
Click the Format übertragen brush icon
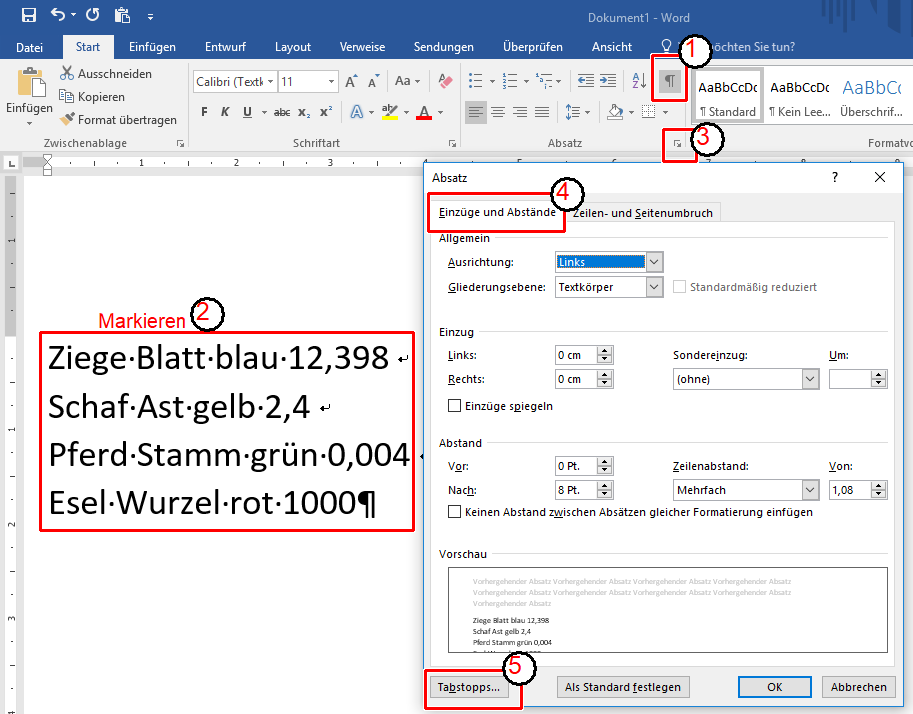[x=67, y=119]
